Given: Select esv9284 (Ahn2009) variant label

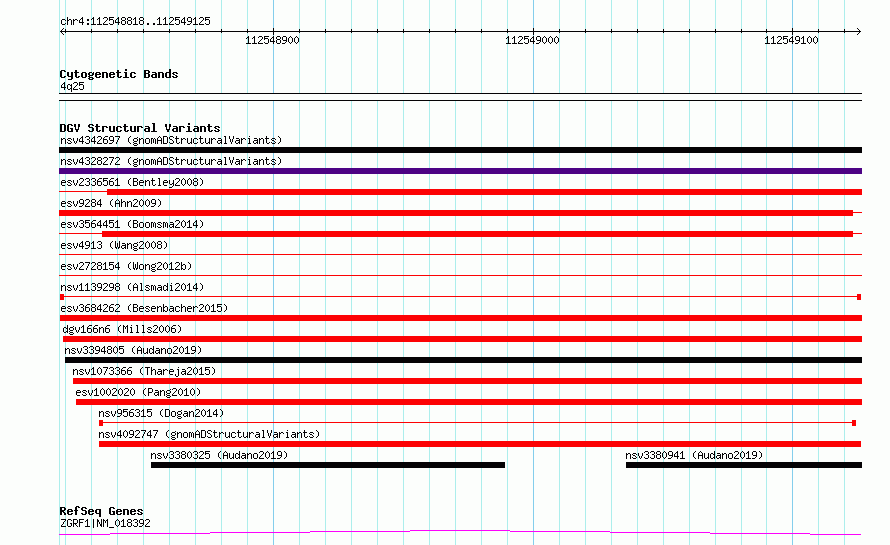Looking at the screenshot, I should pos(111,203).
